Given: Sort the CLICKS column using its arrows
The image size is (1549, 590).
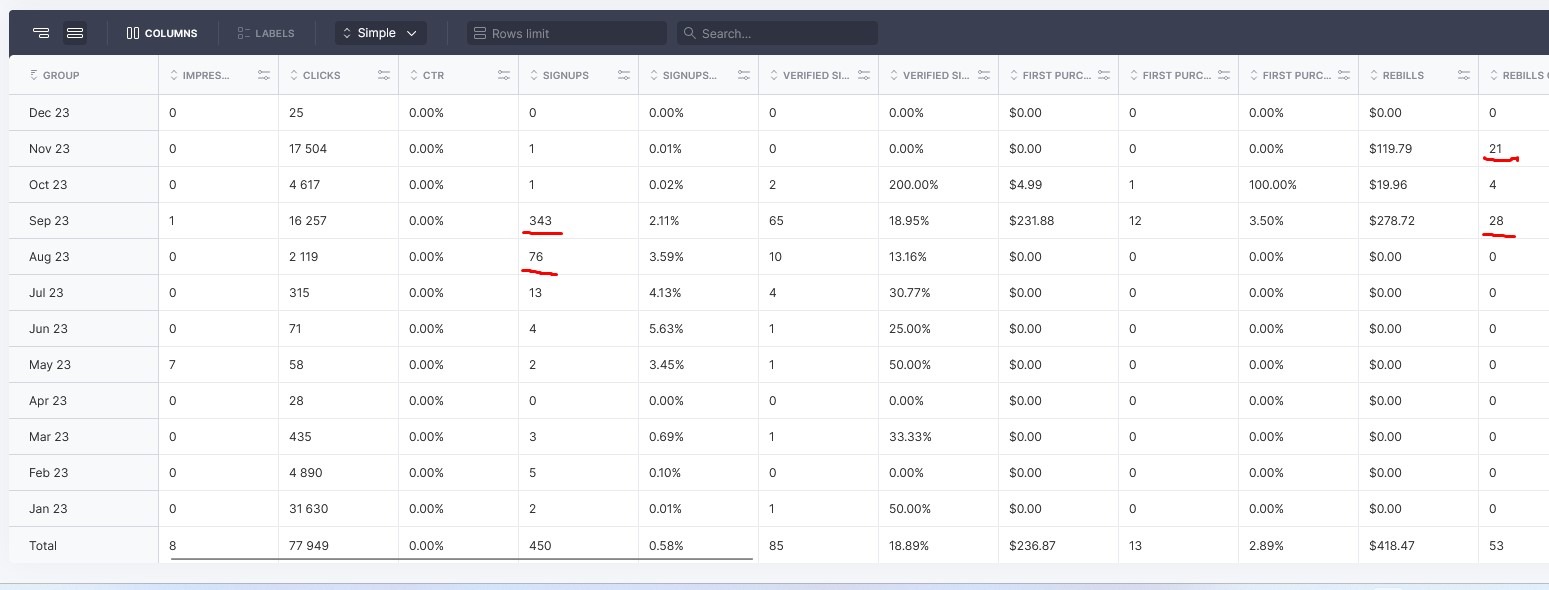Looking at the screenshot, I should [293, 75].
